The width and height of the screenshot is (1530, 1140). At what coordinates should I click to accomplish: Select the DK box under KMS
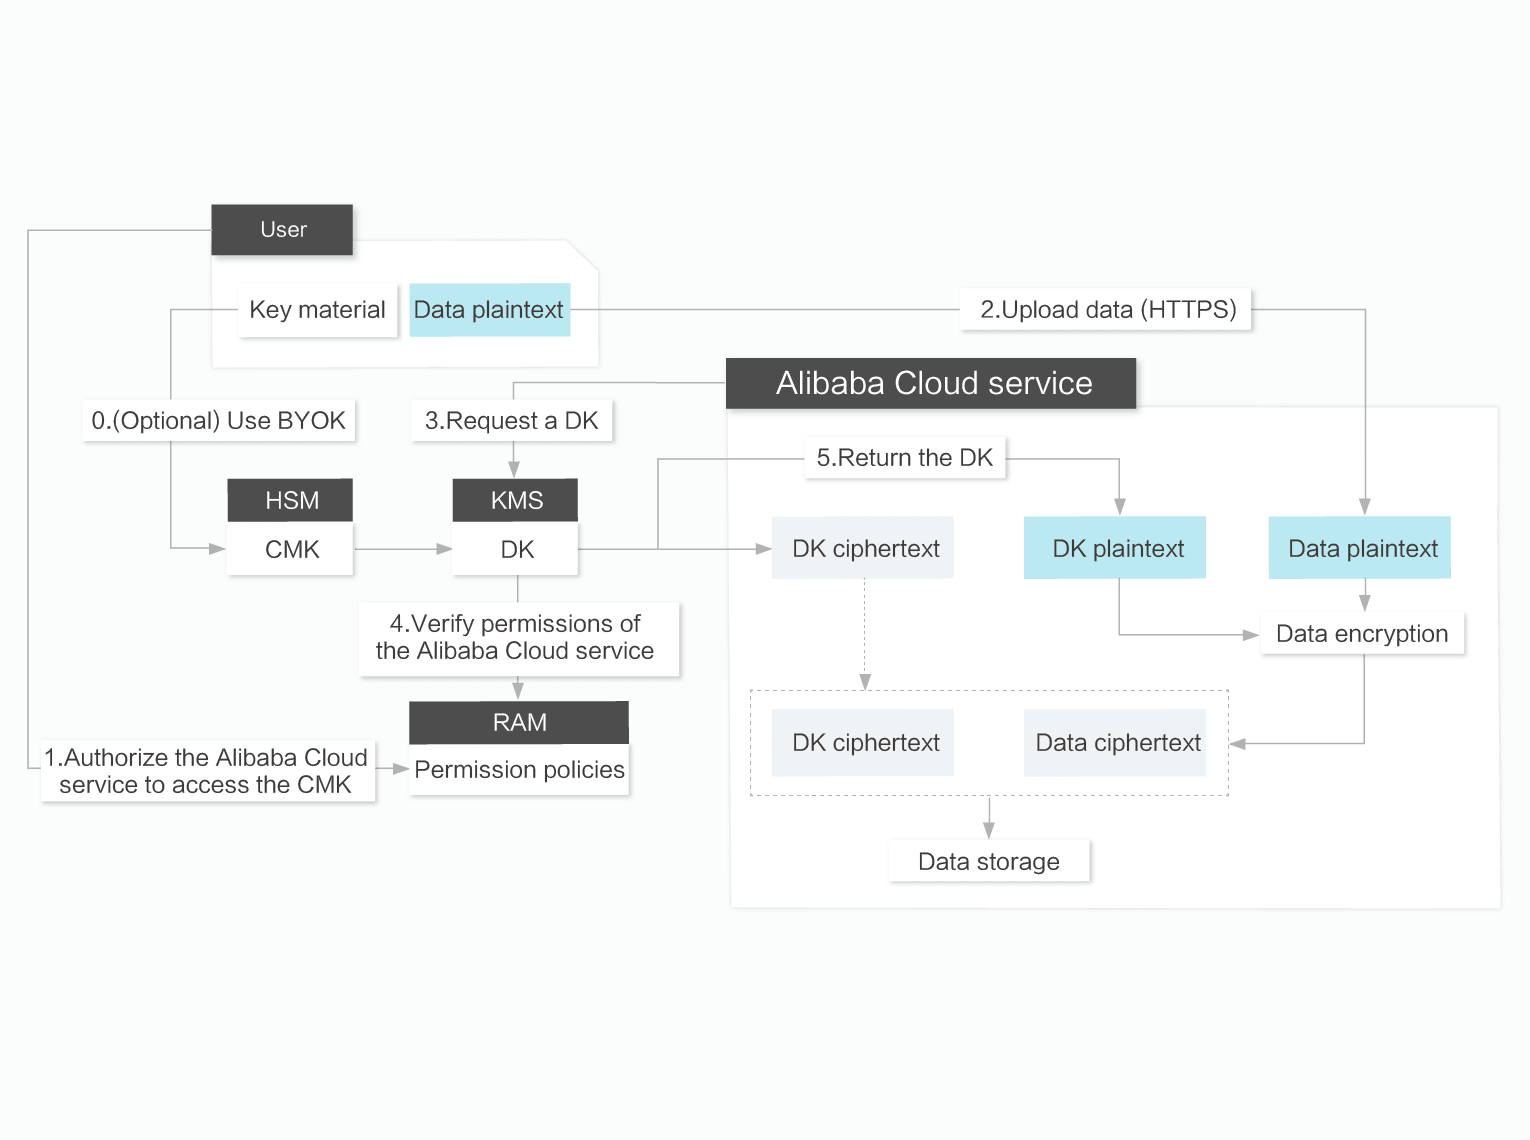pos(516,549)
